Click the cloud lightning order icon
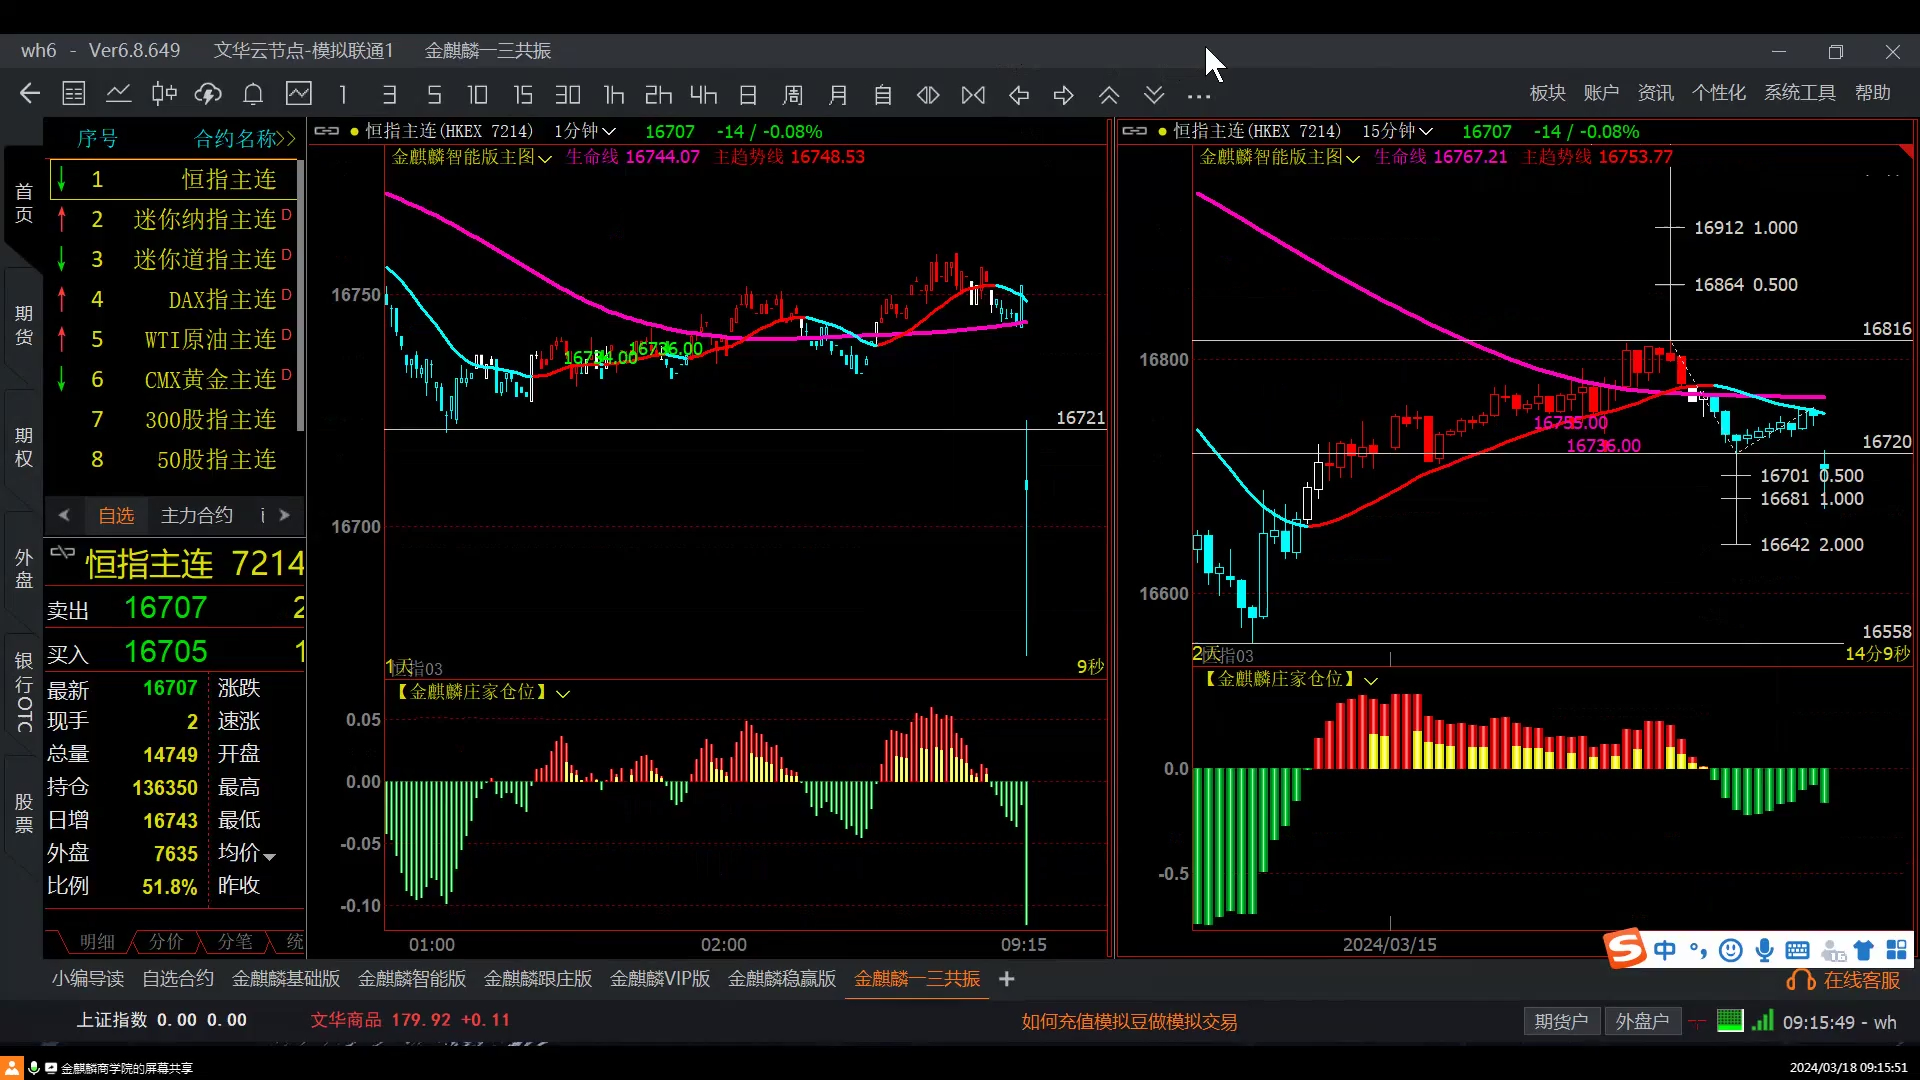 pyautogui.click(x=208, y=94)
